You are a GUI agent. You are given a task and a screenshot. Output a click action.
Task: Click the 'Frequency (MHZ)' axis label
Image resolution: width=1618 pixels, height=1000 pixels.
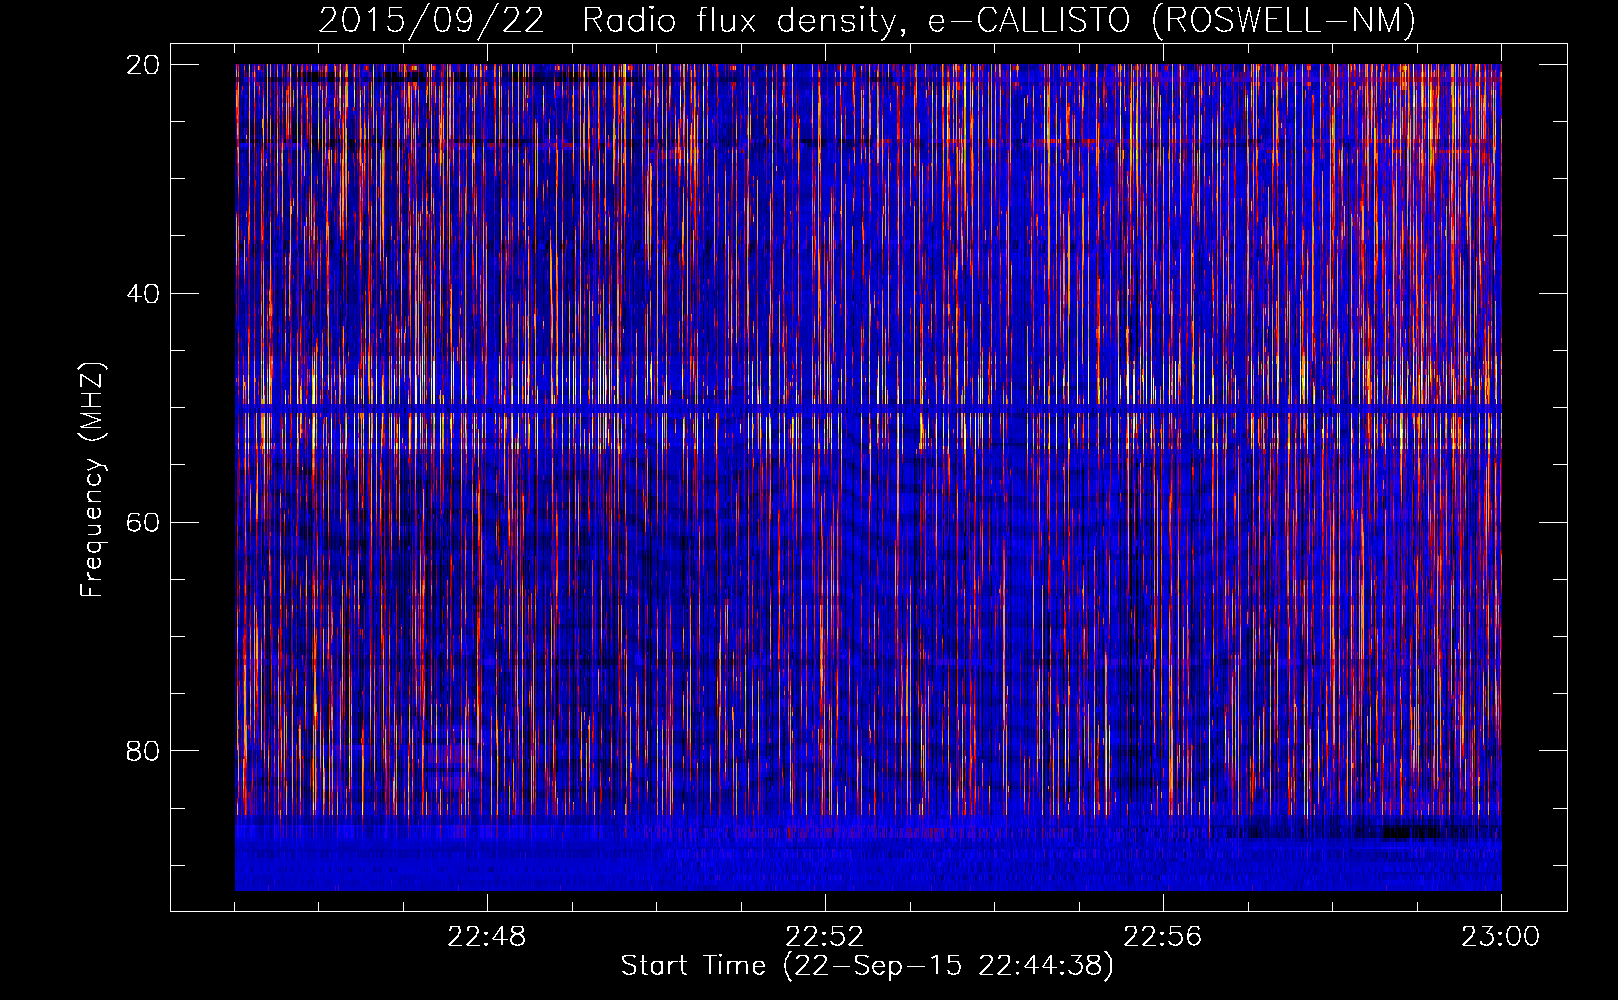pos(92,480)
